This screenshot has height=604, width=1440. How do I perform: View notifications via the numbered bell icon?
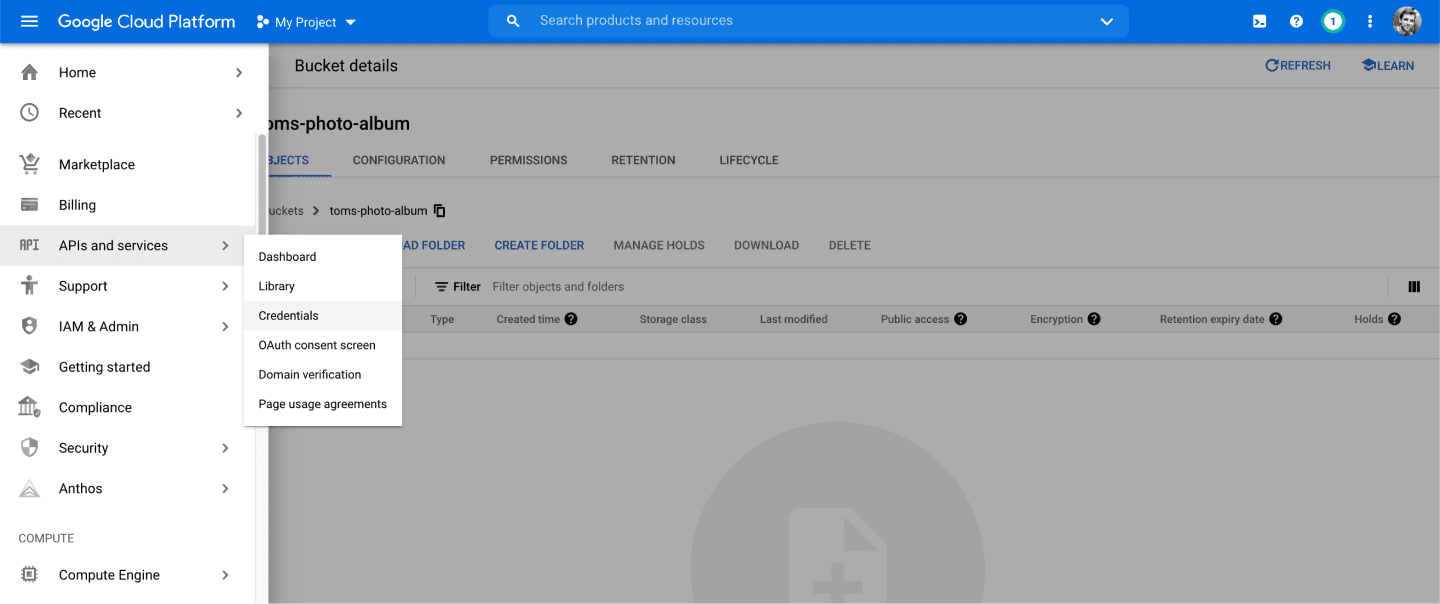(1332, 21)
